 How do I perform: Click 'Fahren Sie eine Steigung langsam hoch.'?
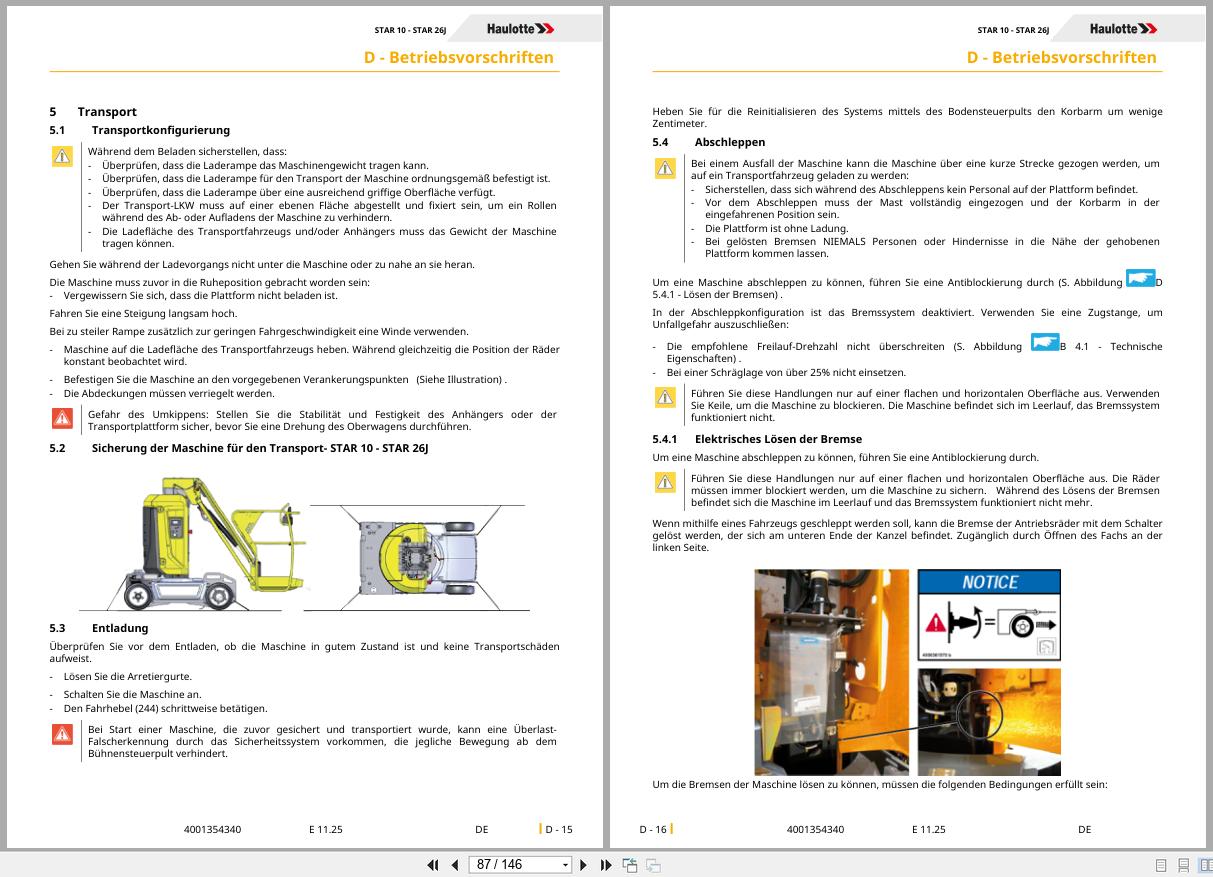pos(144,313)
